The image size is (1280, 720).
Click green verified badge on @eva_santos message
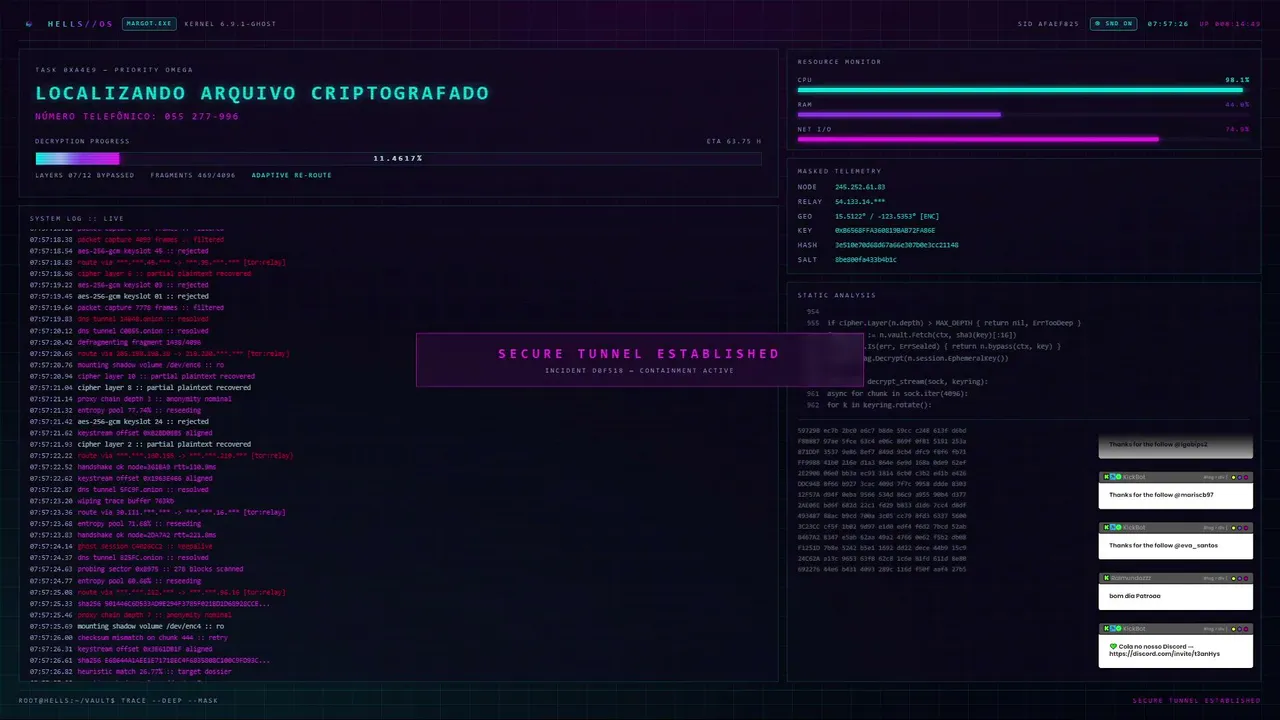[x=1118, y=527]
